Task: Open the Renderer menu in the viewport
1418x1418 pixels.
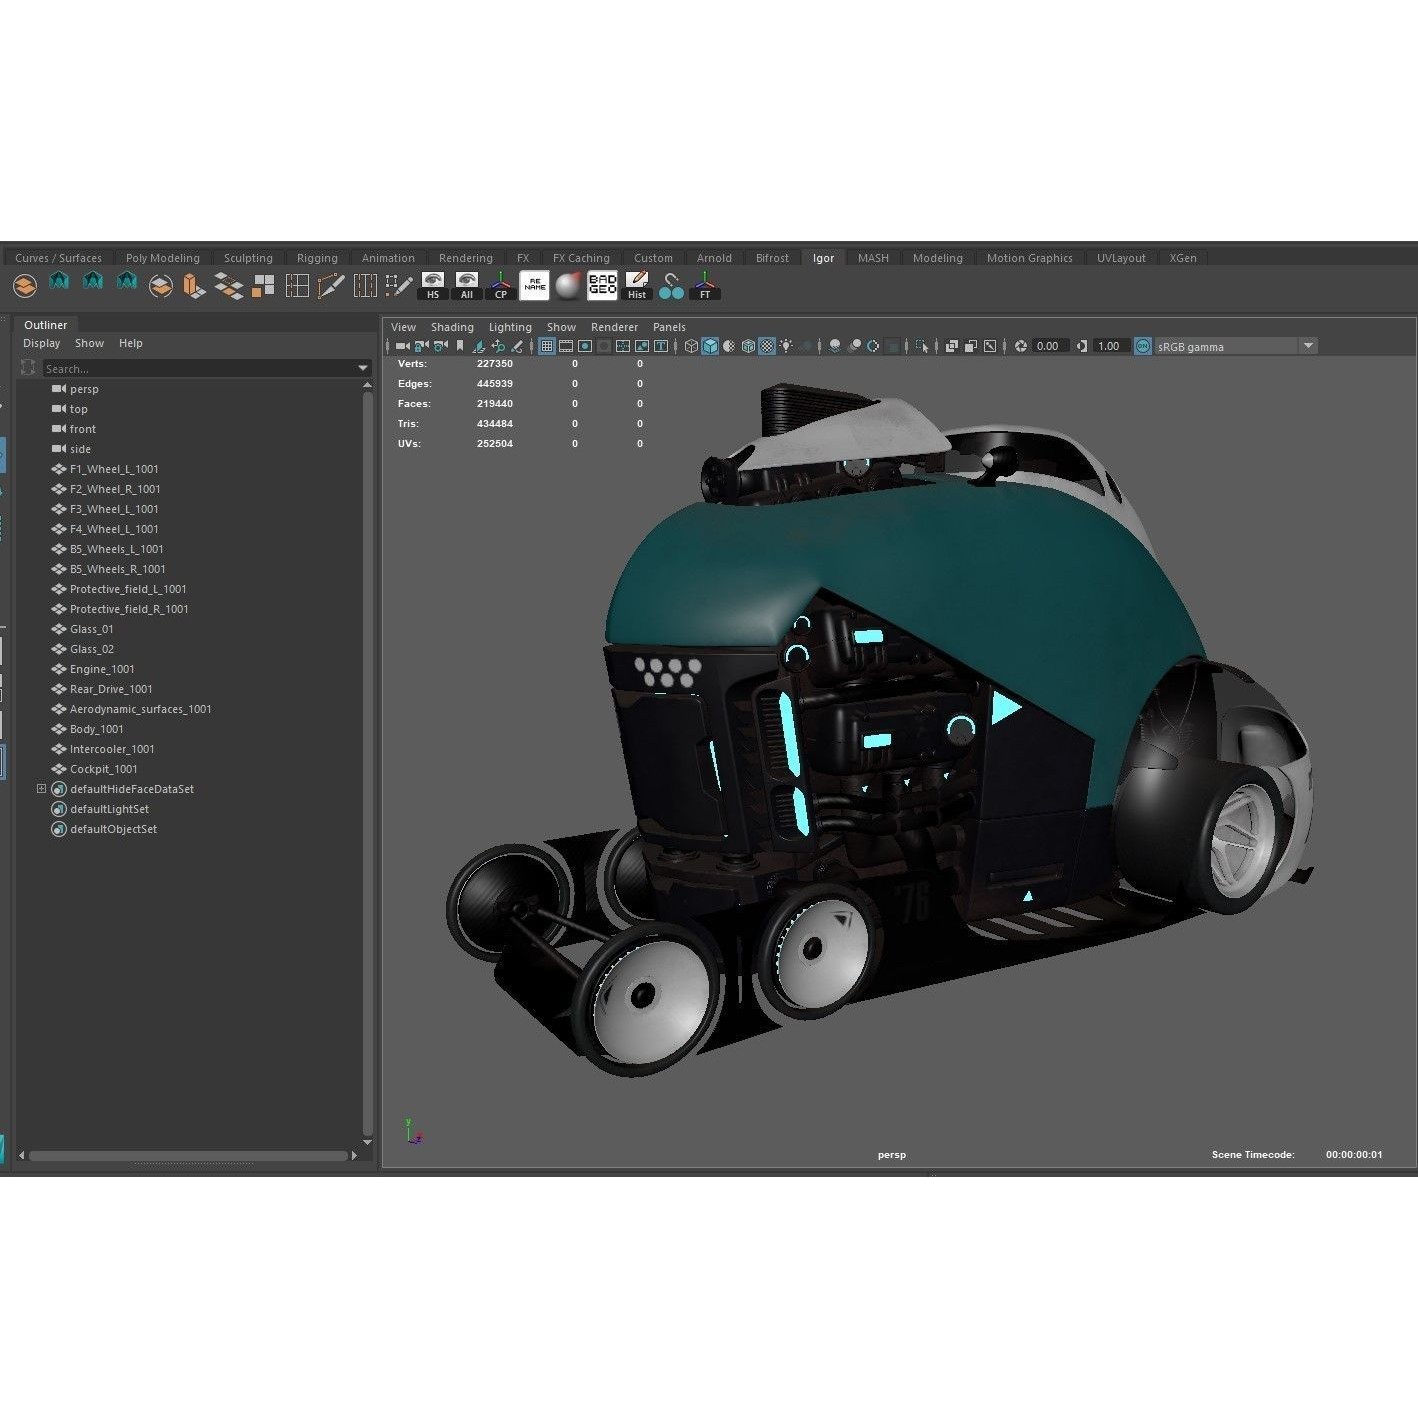Action: point(614,327)
